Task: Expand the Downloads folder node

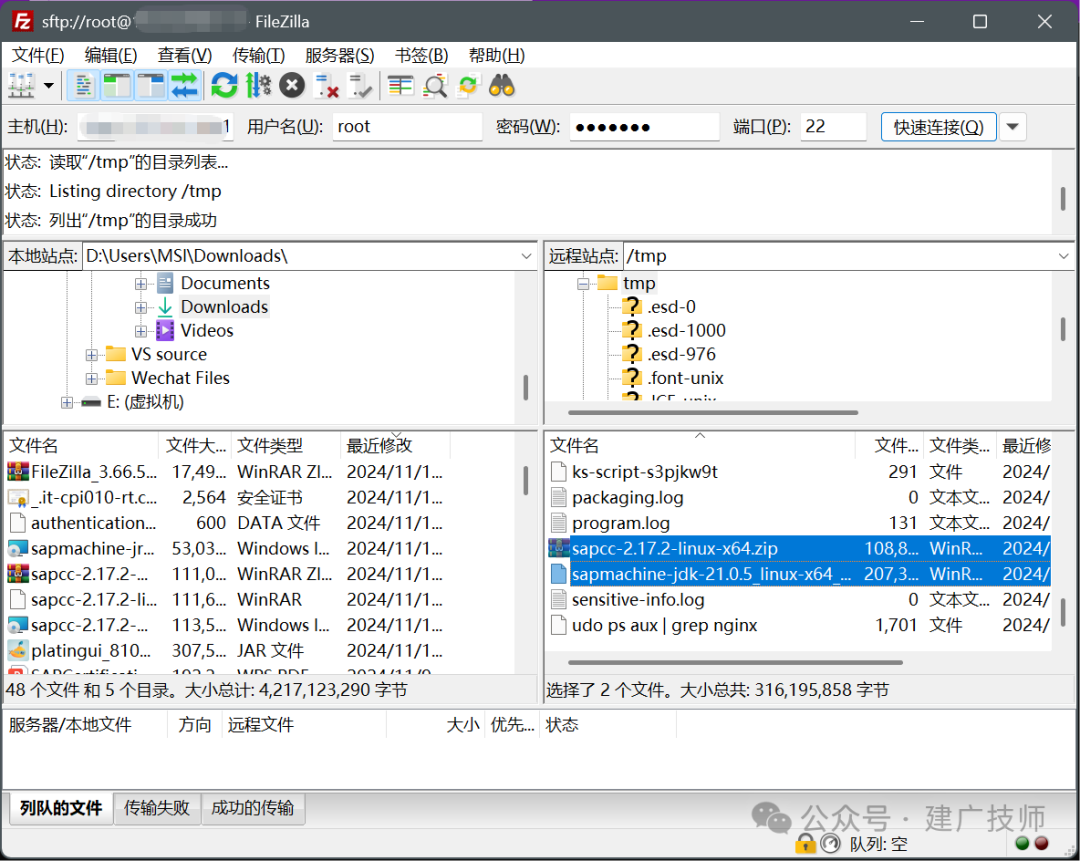Action: point(141,307)
